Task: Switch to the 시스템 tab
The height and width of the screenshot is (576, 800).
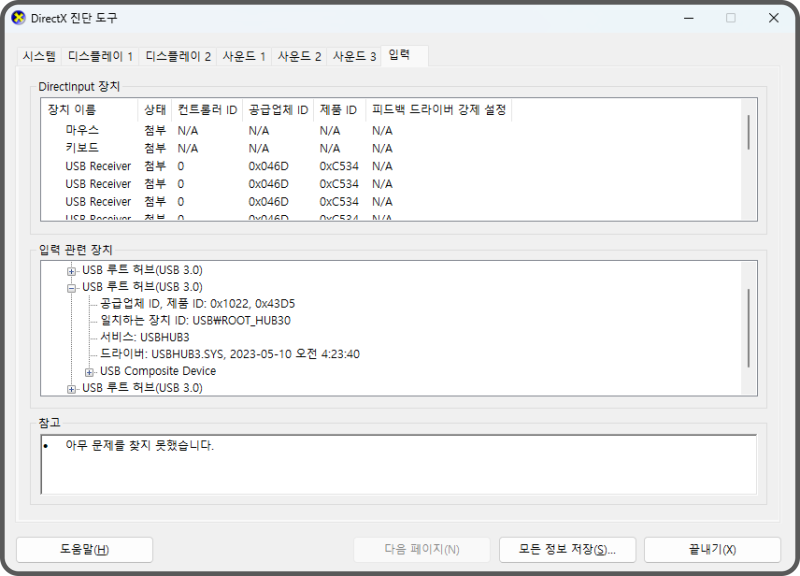Action: click(x=39, y=56)
